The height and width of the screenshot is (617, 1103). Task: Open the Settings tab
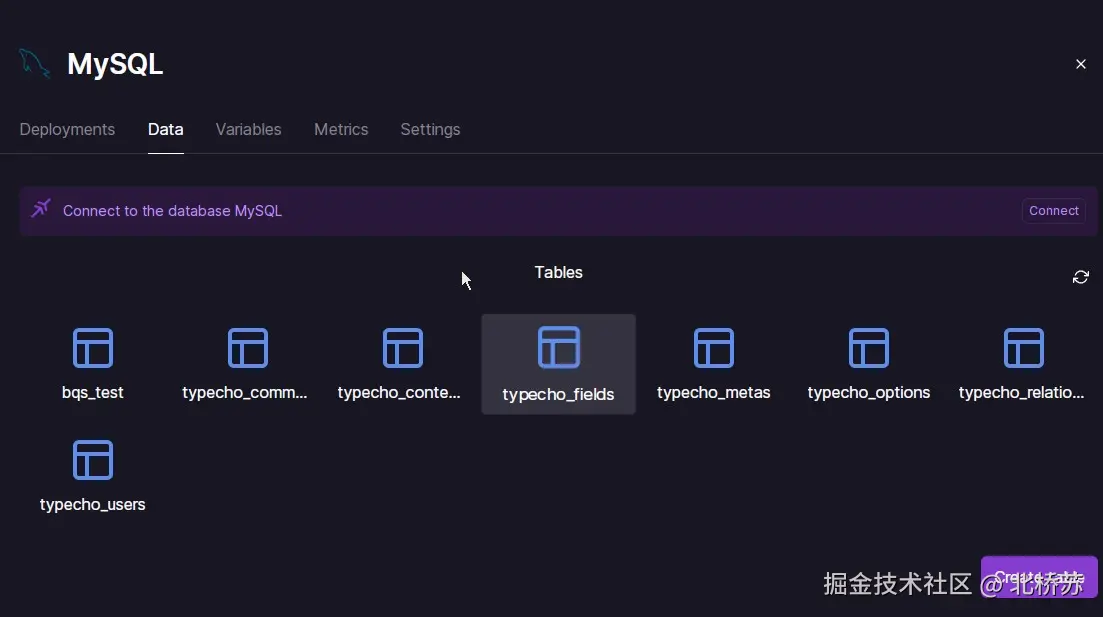431,129
